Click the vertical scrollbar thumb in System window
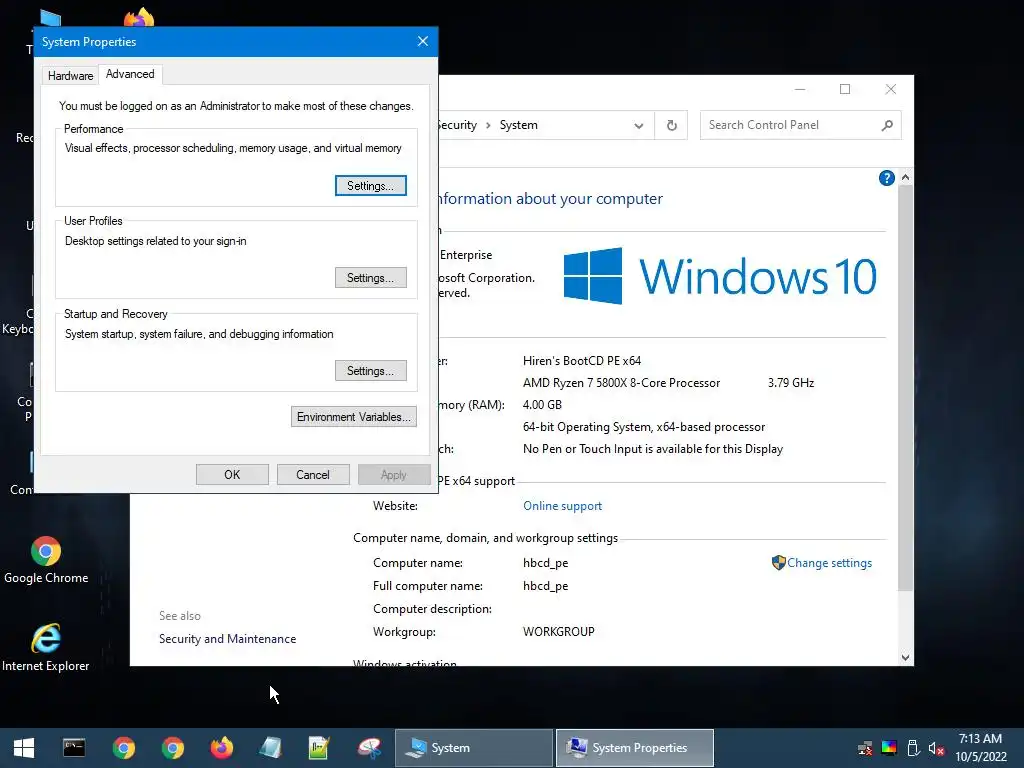Screen dimensions: 1024x768 [905, 389]
